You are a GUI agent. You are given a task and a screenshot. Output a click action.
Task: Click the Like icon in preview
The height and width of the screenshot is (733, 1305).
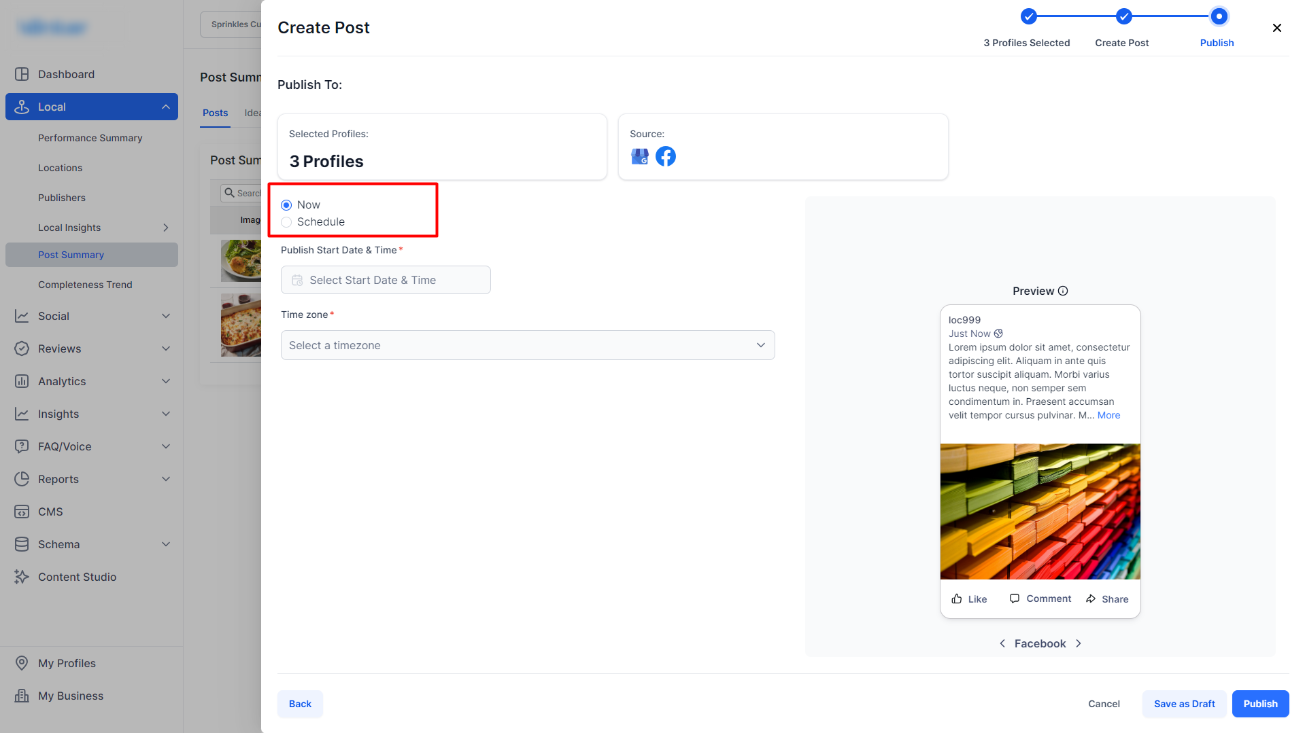pos(957,599)
